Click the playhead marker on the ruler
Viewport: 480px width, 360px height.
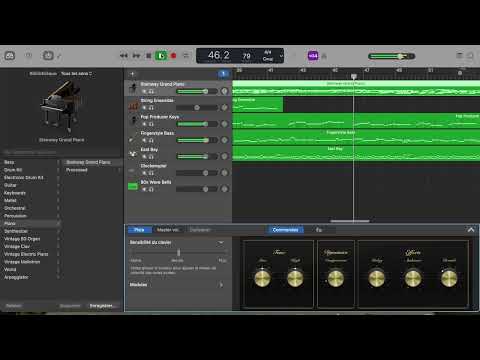click(x=354, y=76)
